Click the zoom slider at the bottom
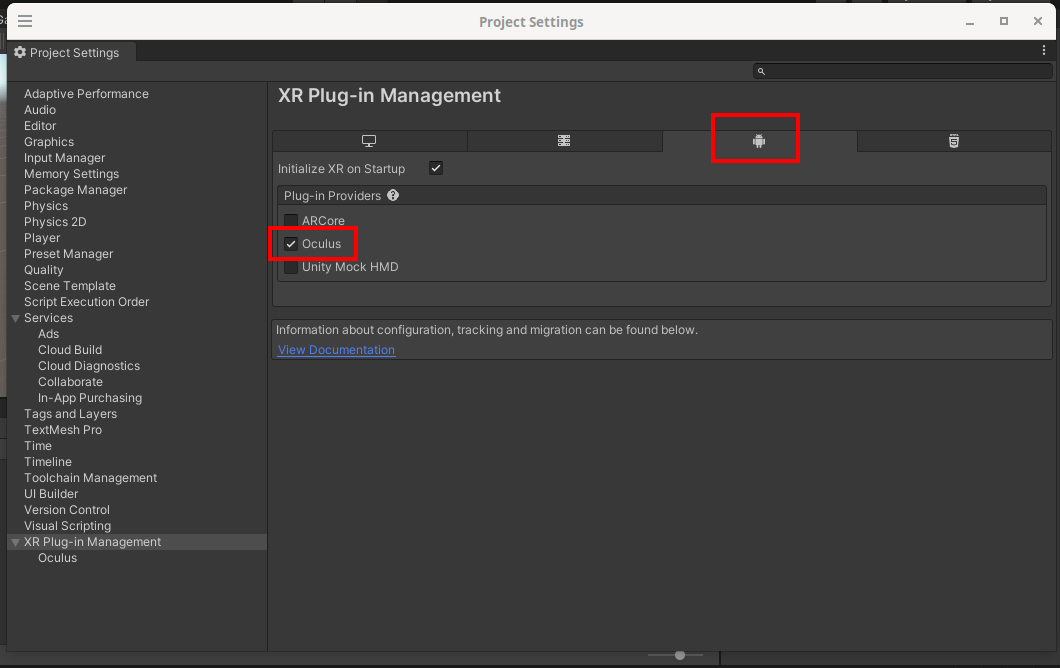 coord(680,655)
